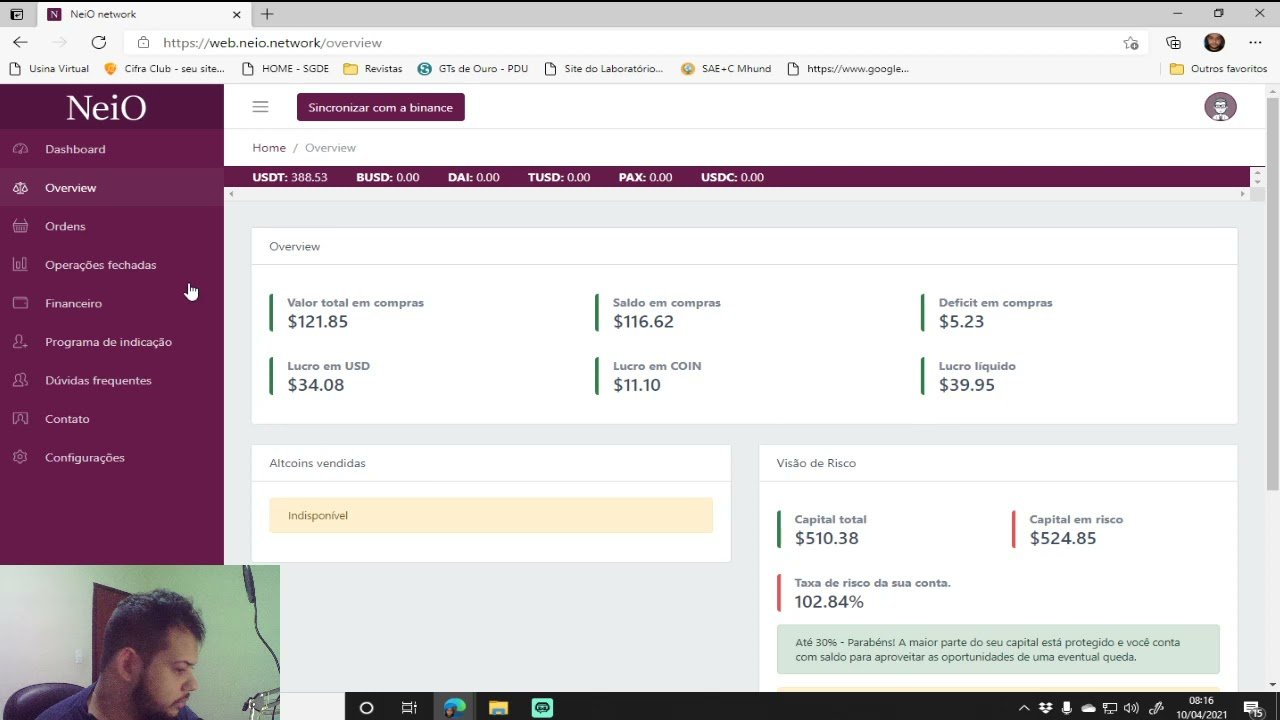The height and width of the screenshot is (720, 1280).
Task: Open the green chat app taskbar icon
Action: click(x=542, y=707)
